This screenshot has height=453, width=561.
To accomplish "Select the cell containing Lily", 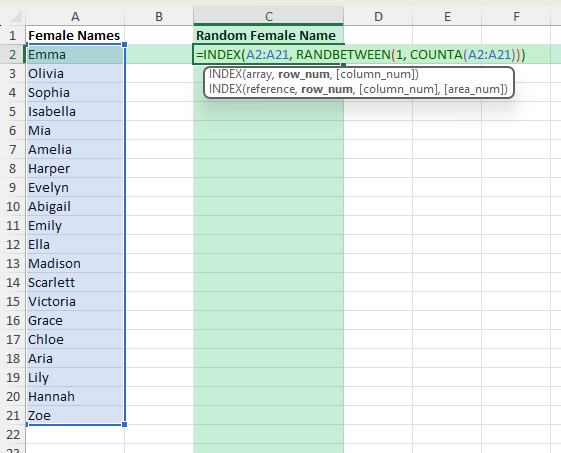I will tap(75, 377).
